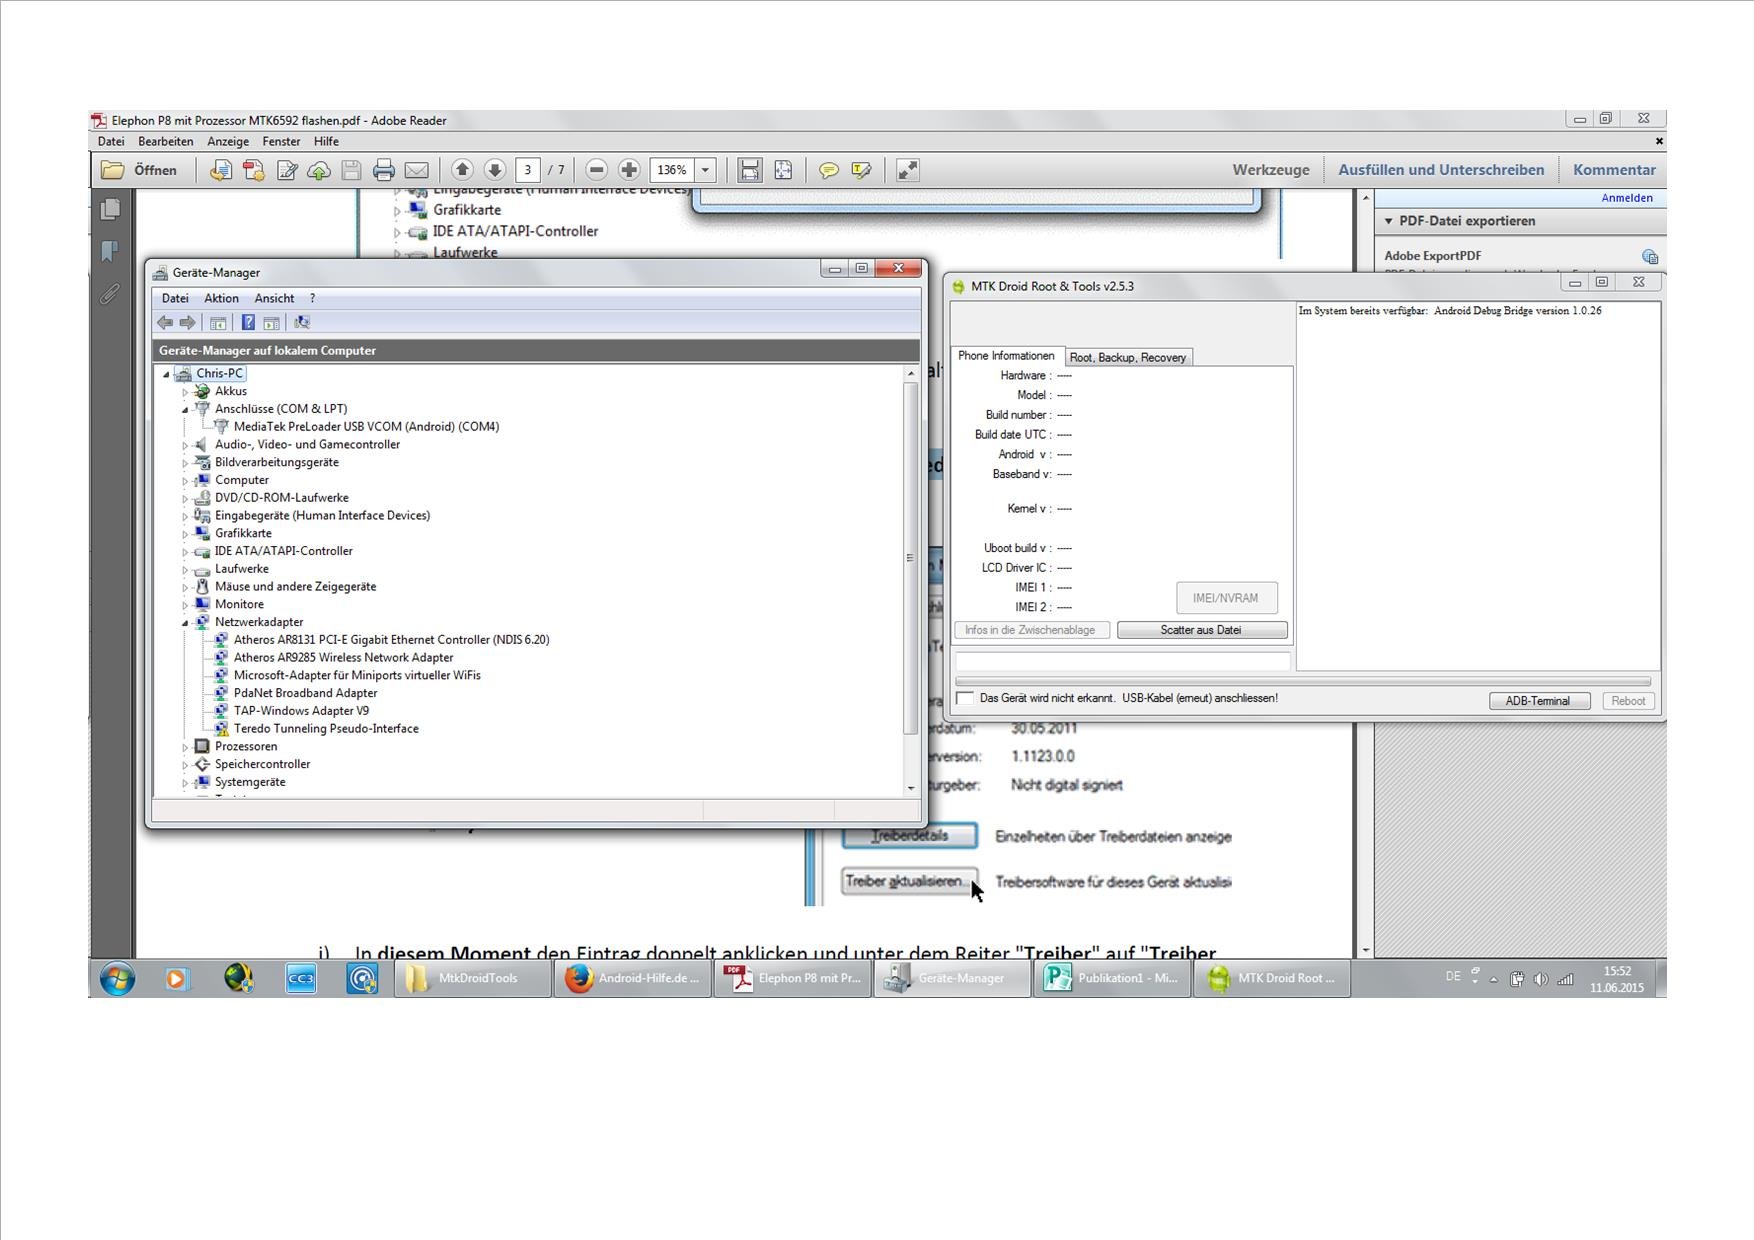Collapse the Netzwerkadapter node

tap(185, 622)
